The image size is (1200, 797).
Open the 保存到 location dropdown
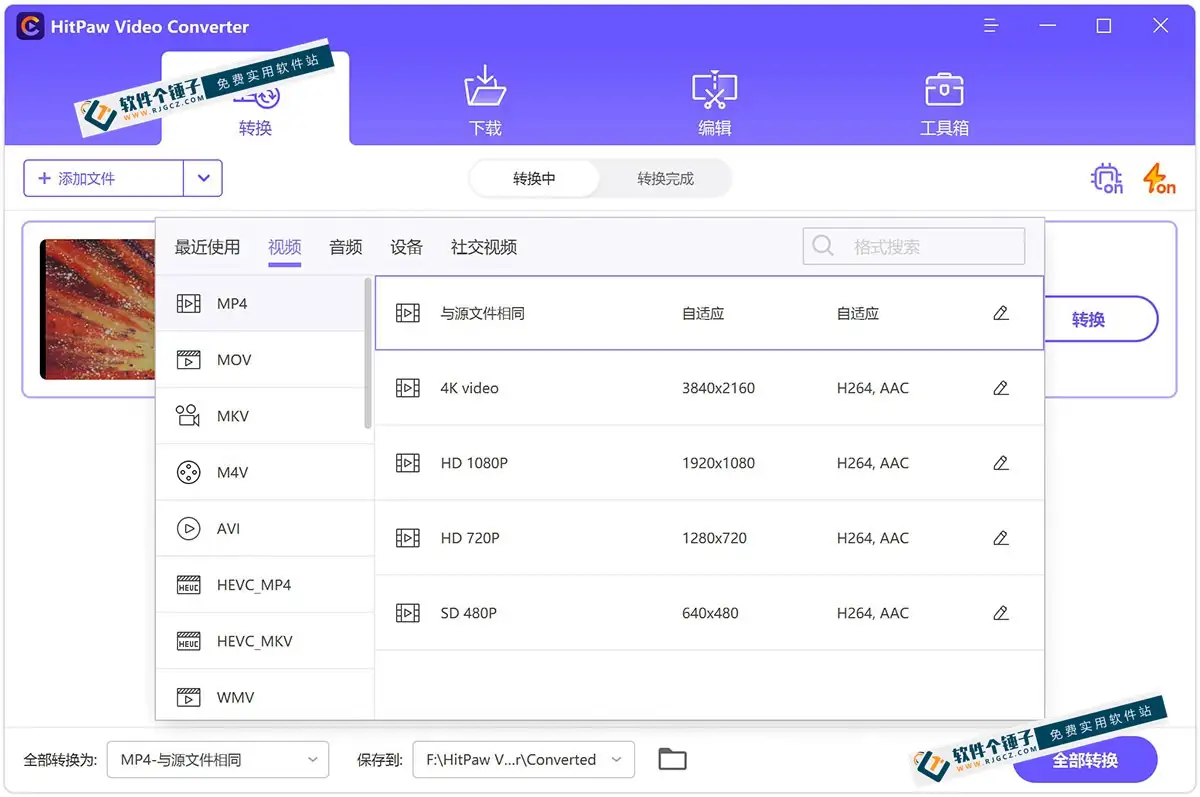[523, 759]
